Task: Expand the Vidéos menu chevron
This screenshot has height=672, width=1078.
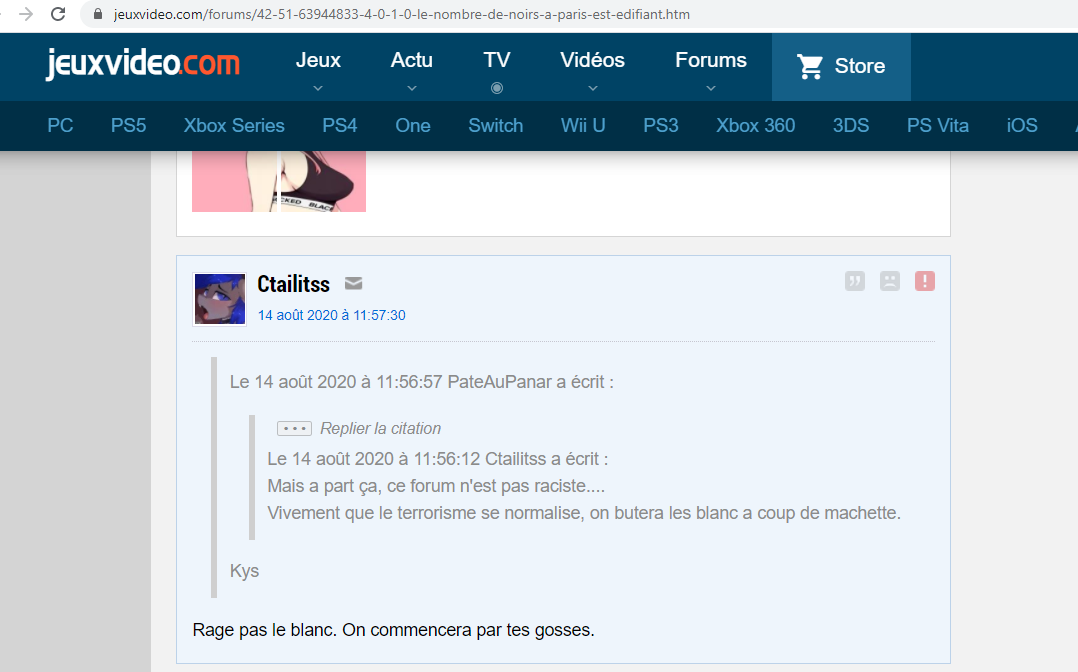Action: 593,88
